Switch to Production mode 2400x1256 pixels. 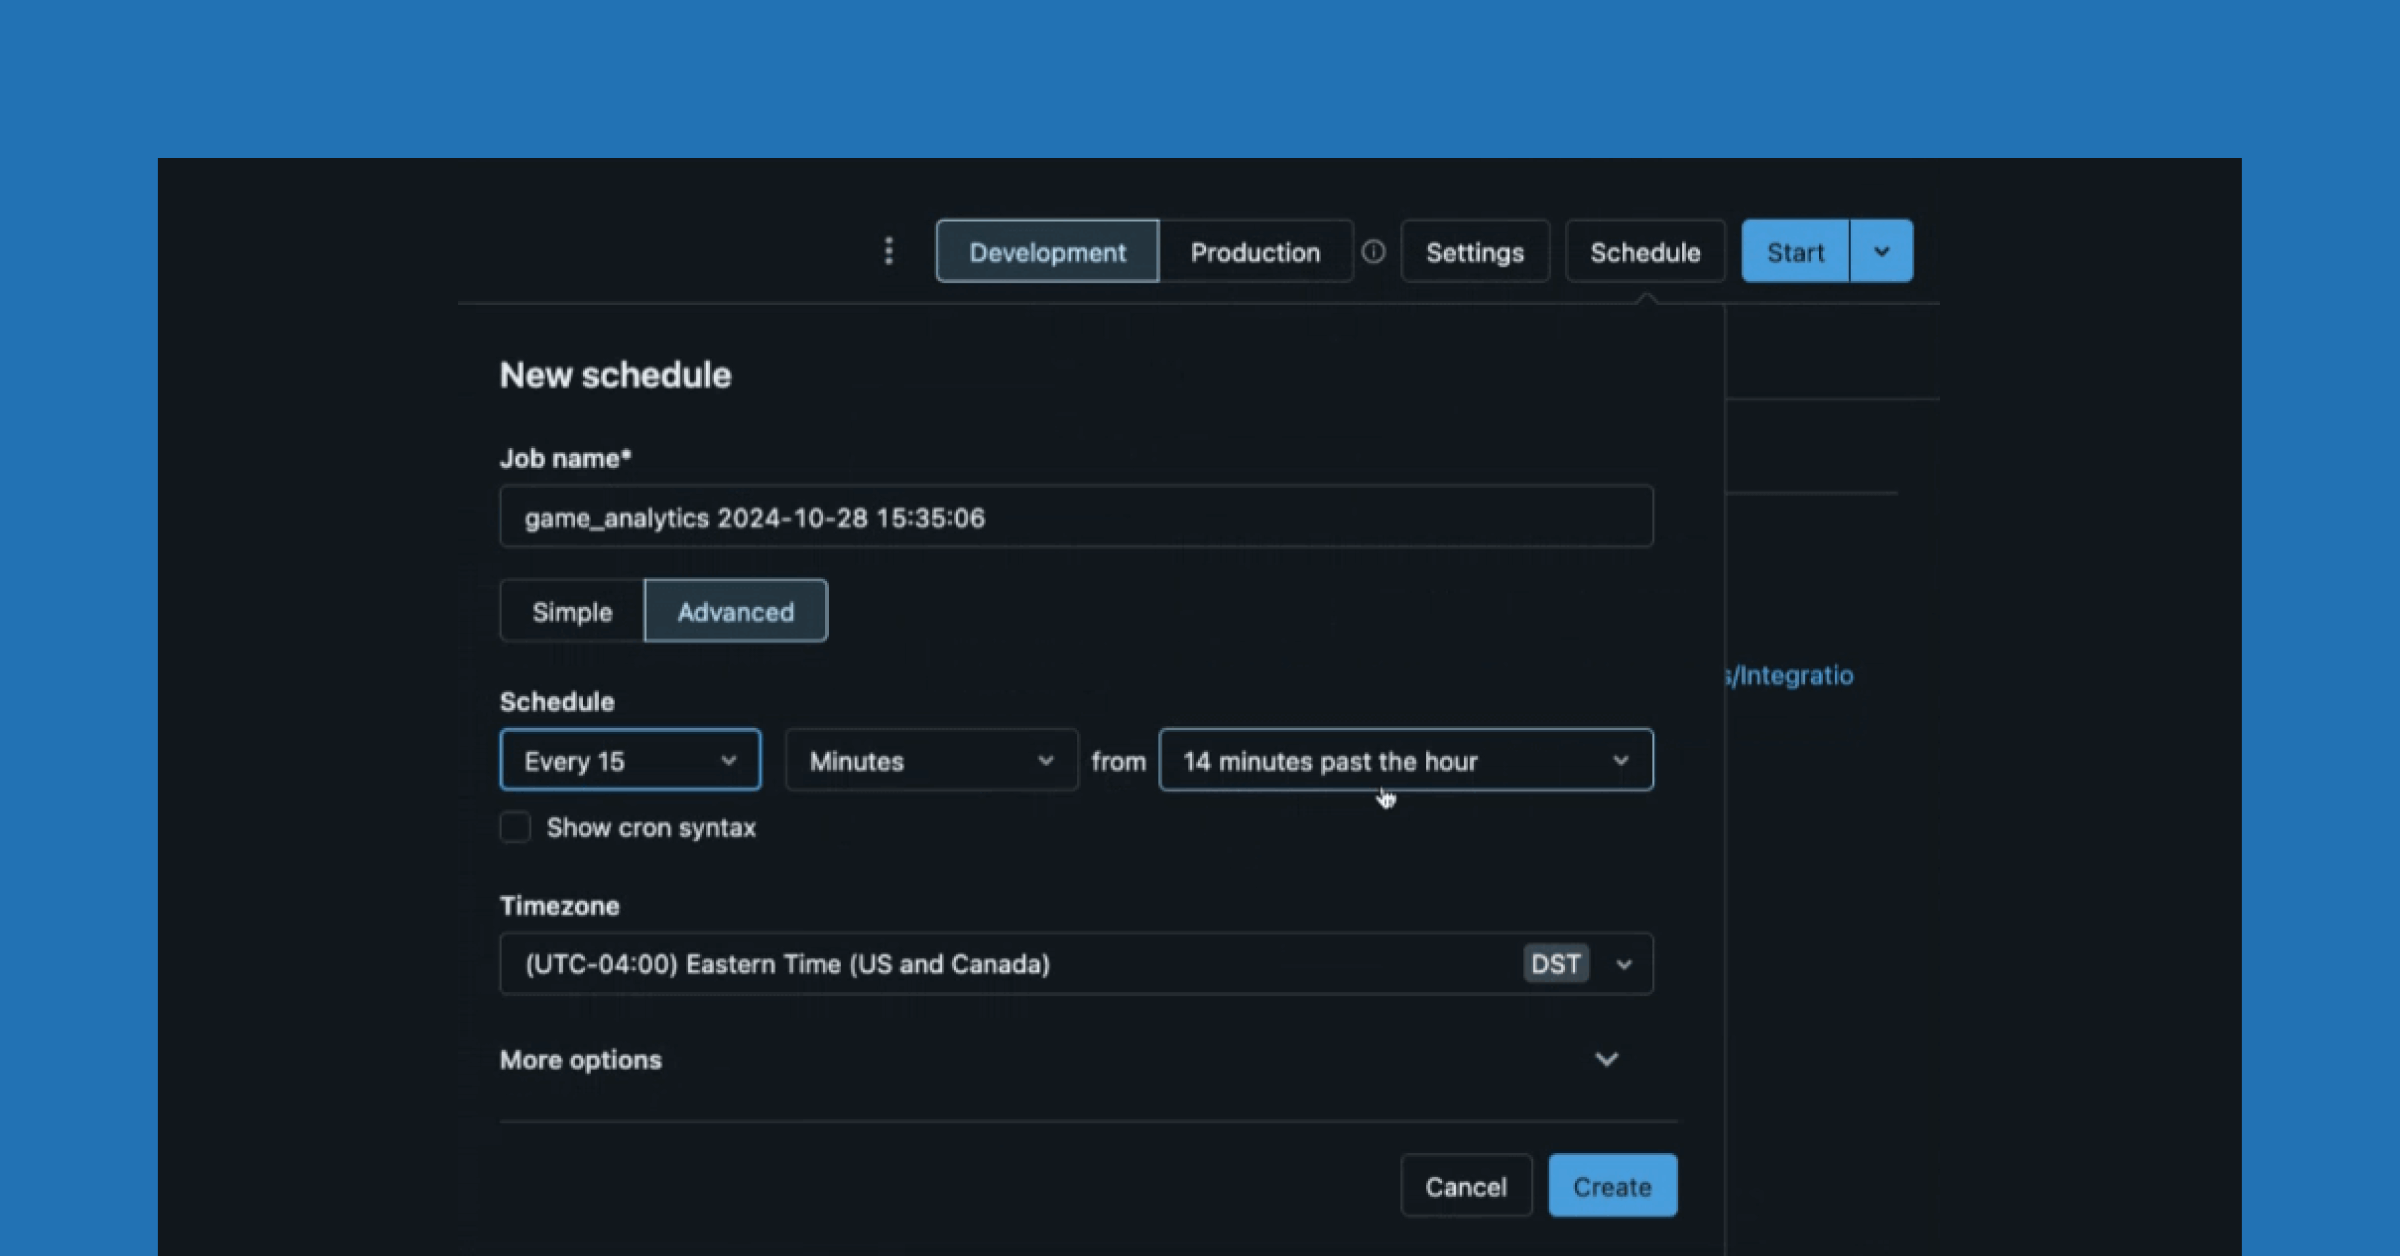(x=1255, y=252)
